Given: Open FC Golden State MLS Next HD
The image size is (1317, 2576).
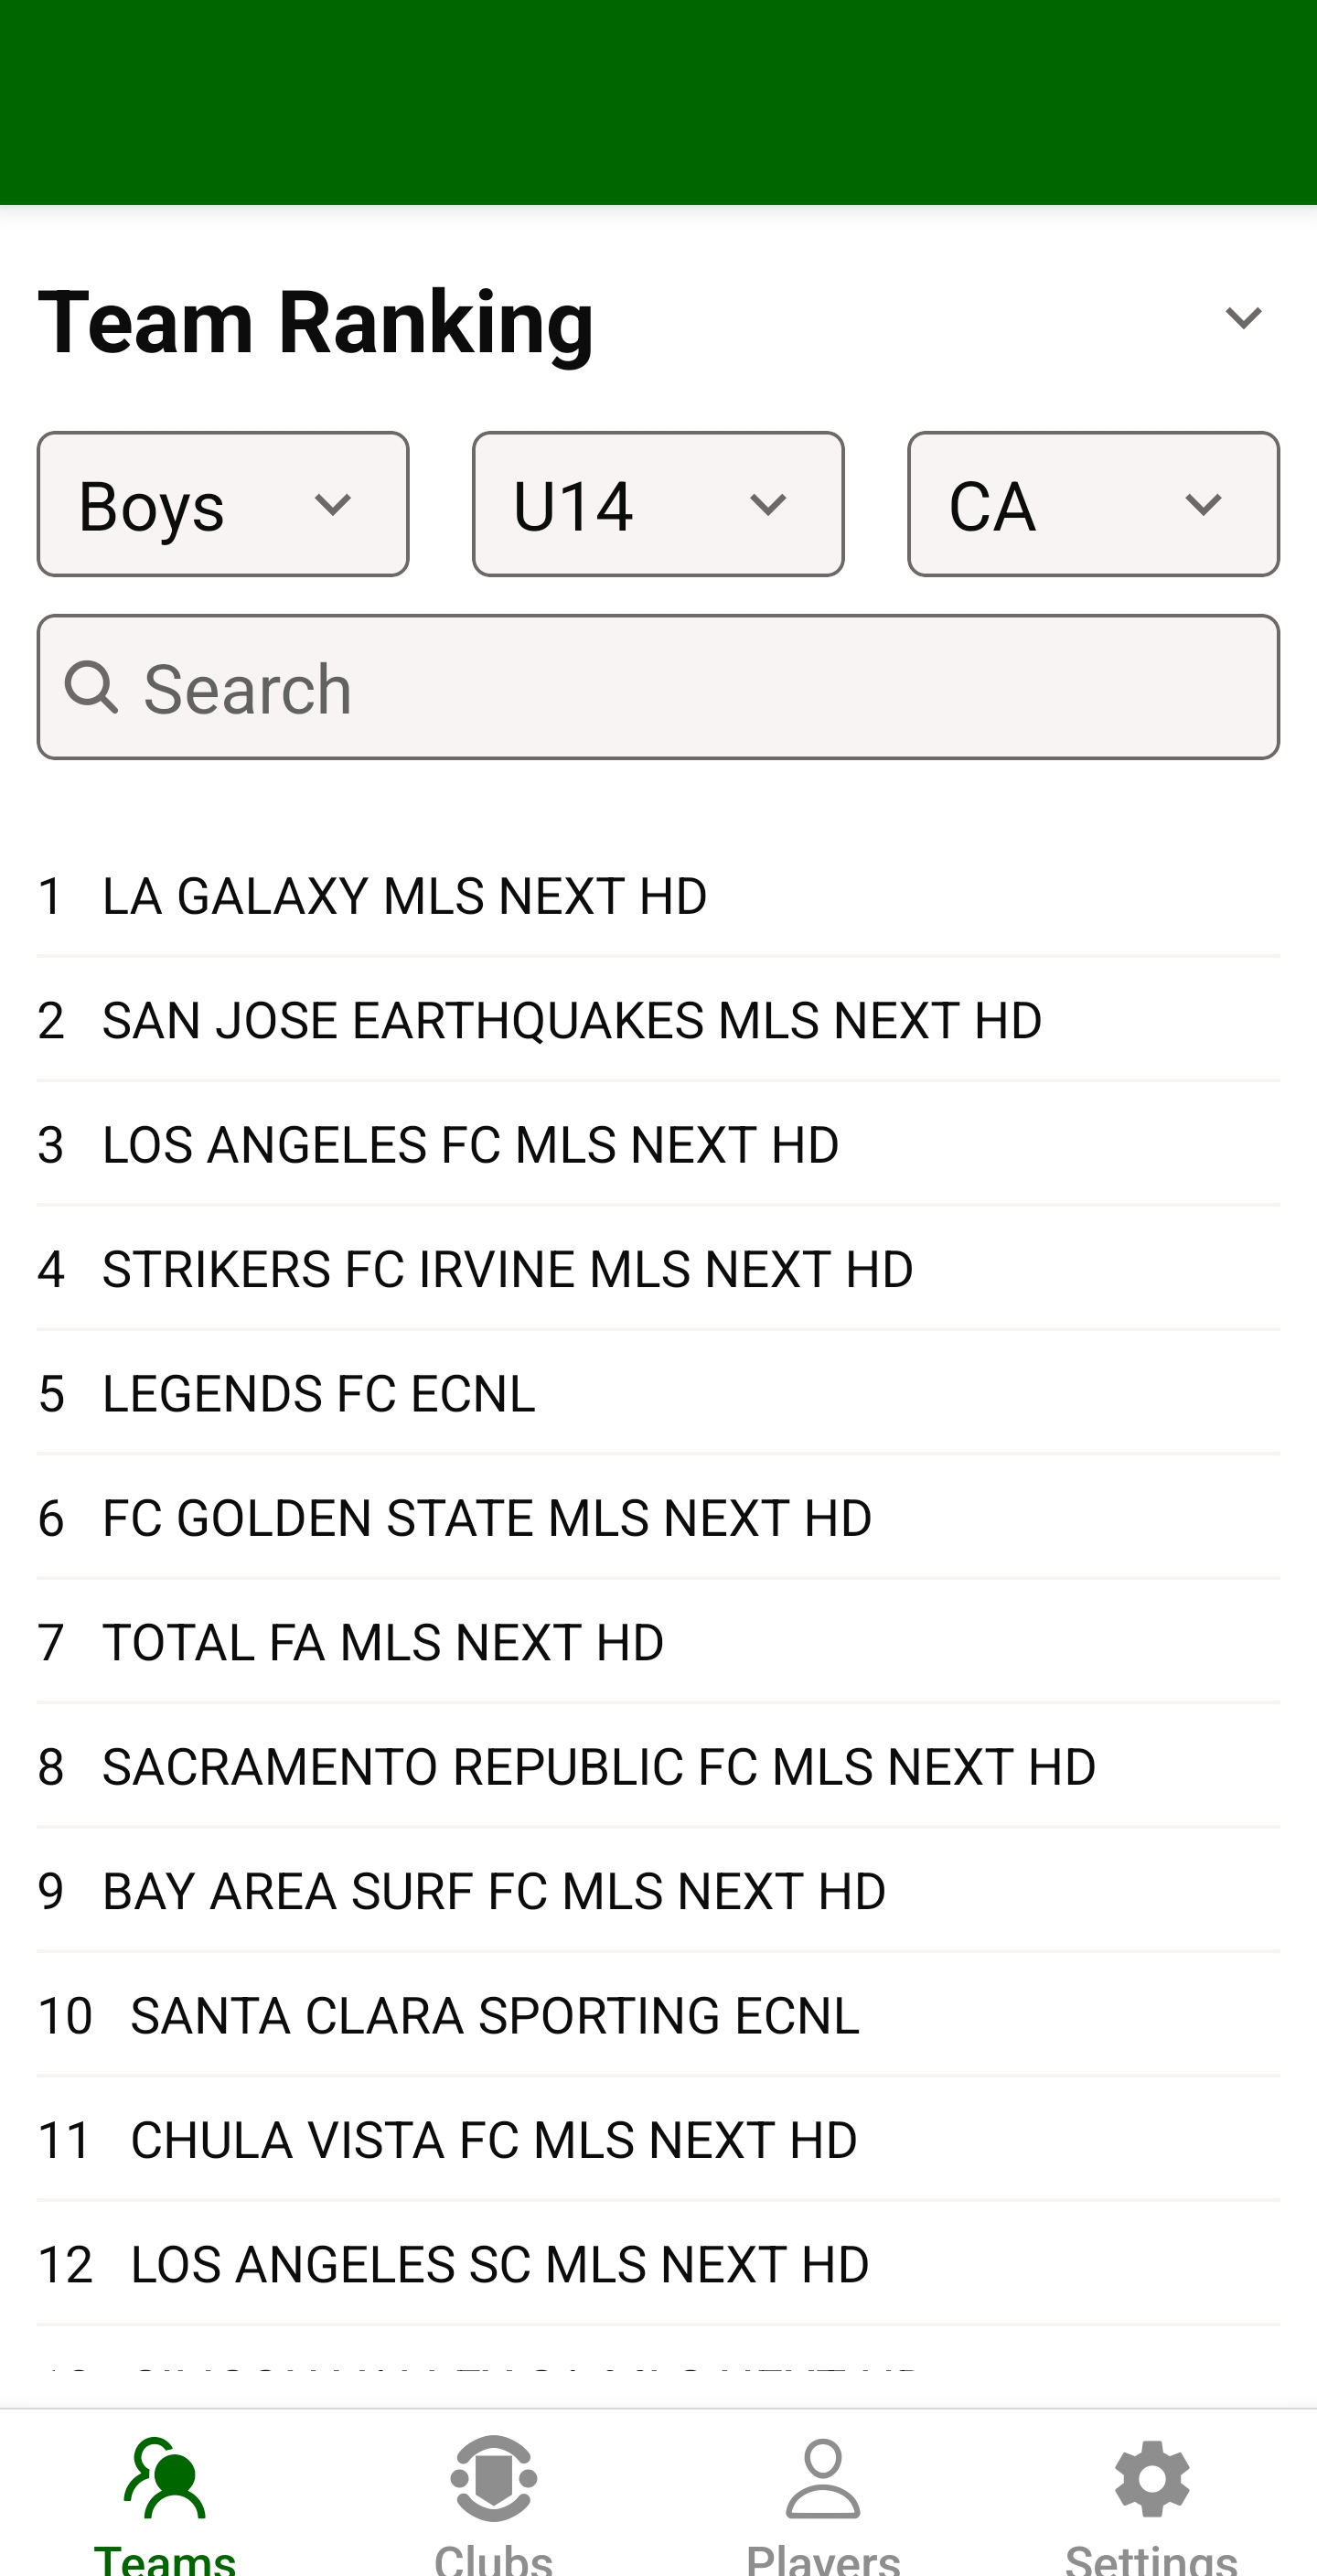Looking at the screenshot, I should click(487, 1518).
